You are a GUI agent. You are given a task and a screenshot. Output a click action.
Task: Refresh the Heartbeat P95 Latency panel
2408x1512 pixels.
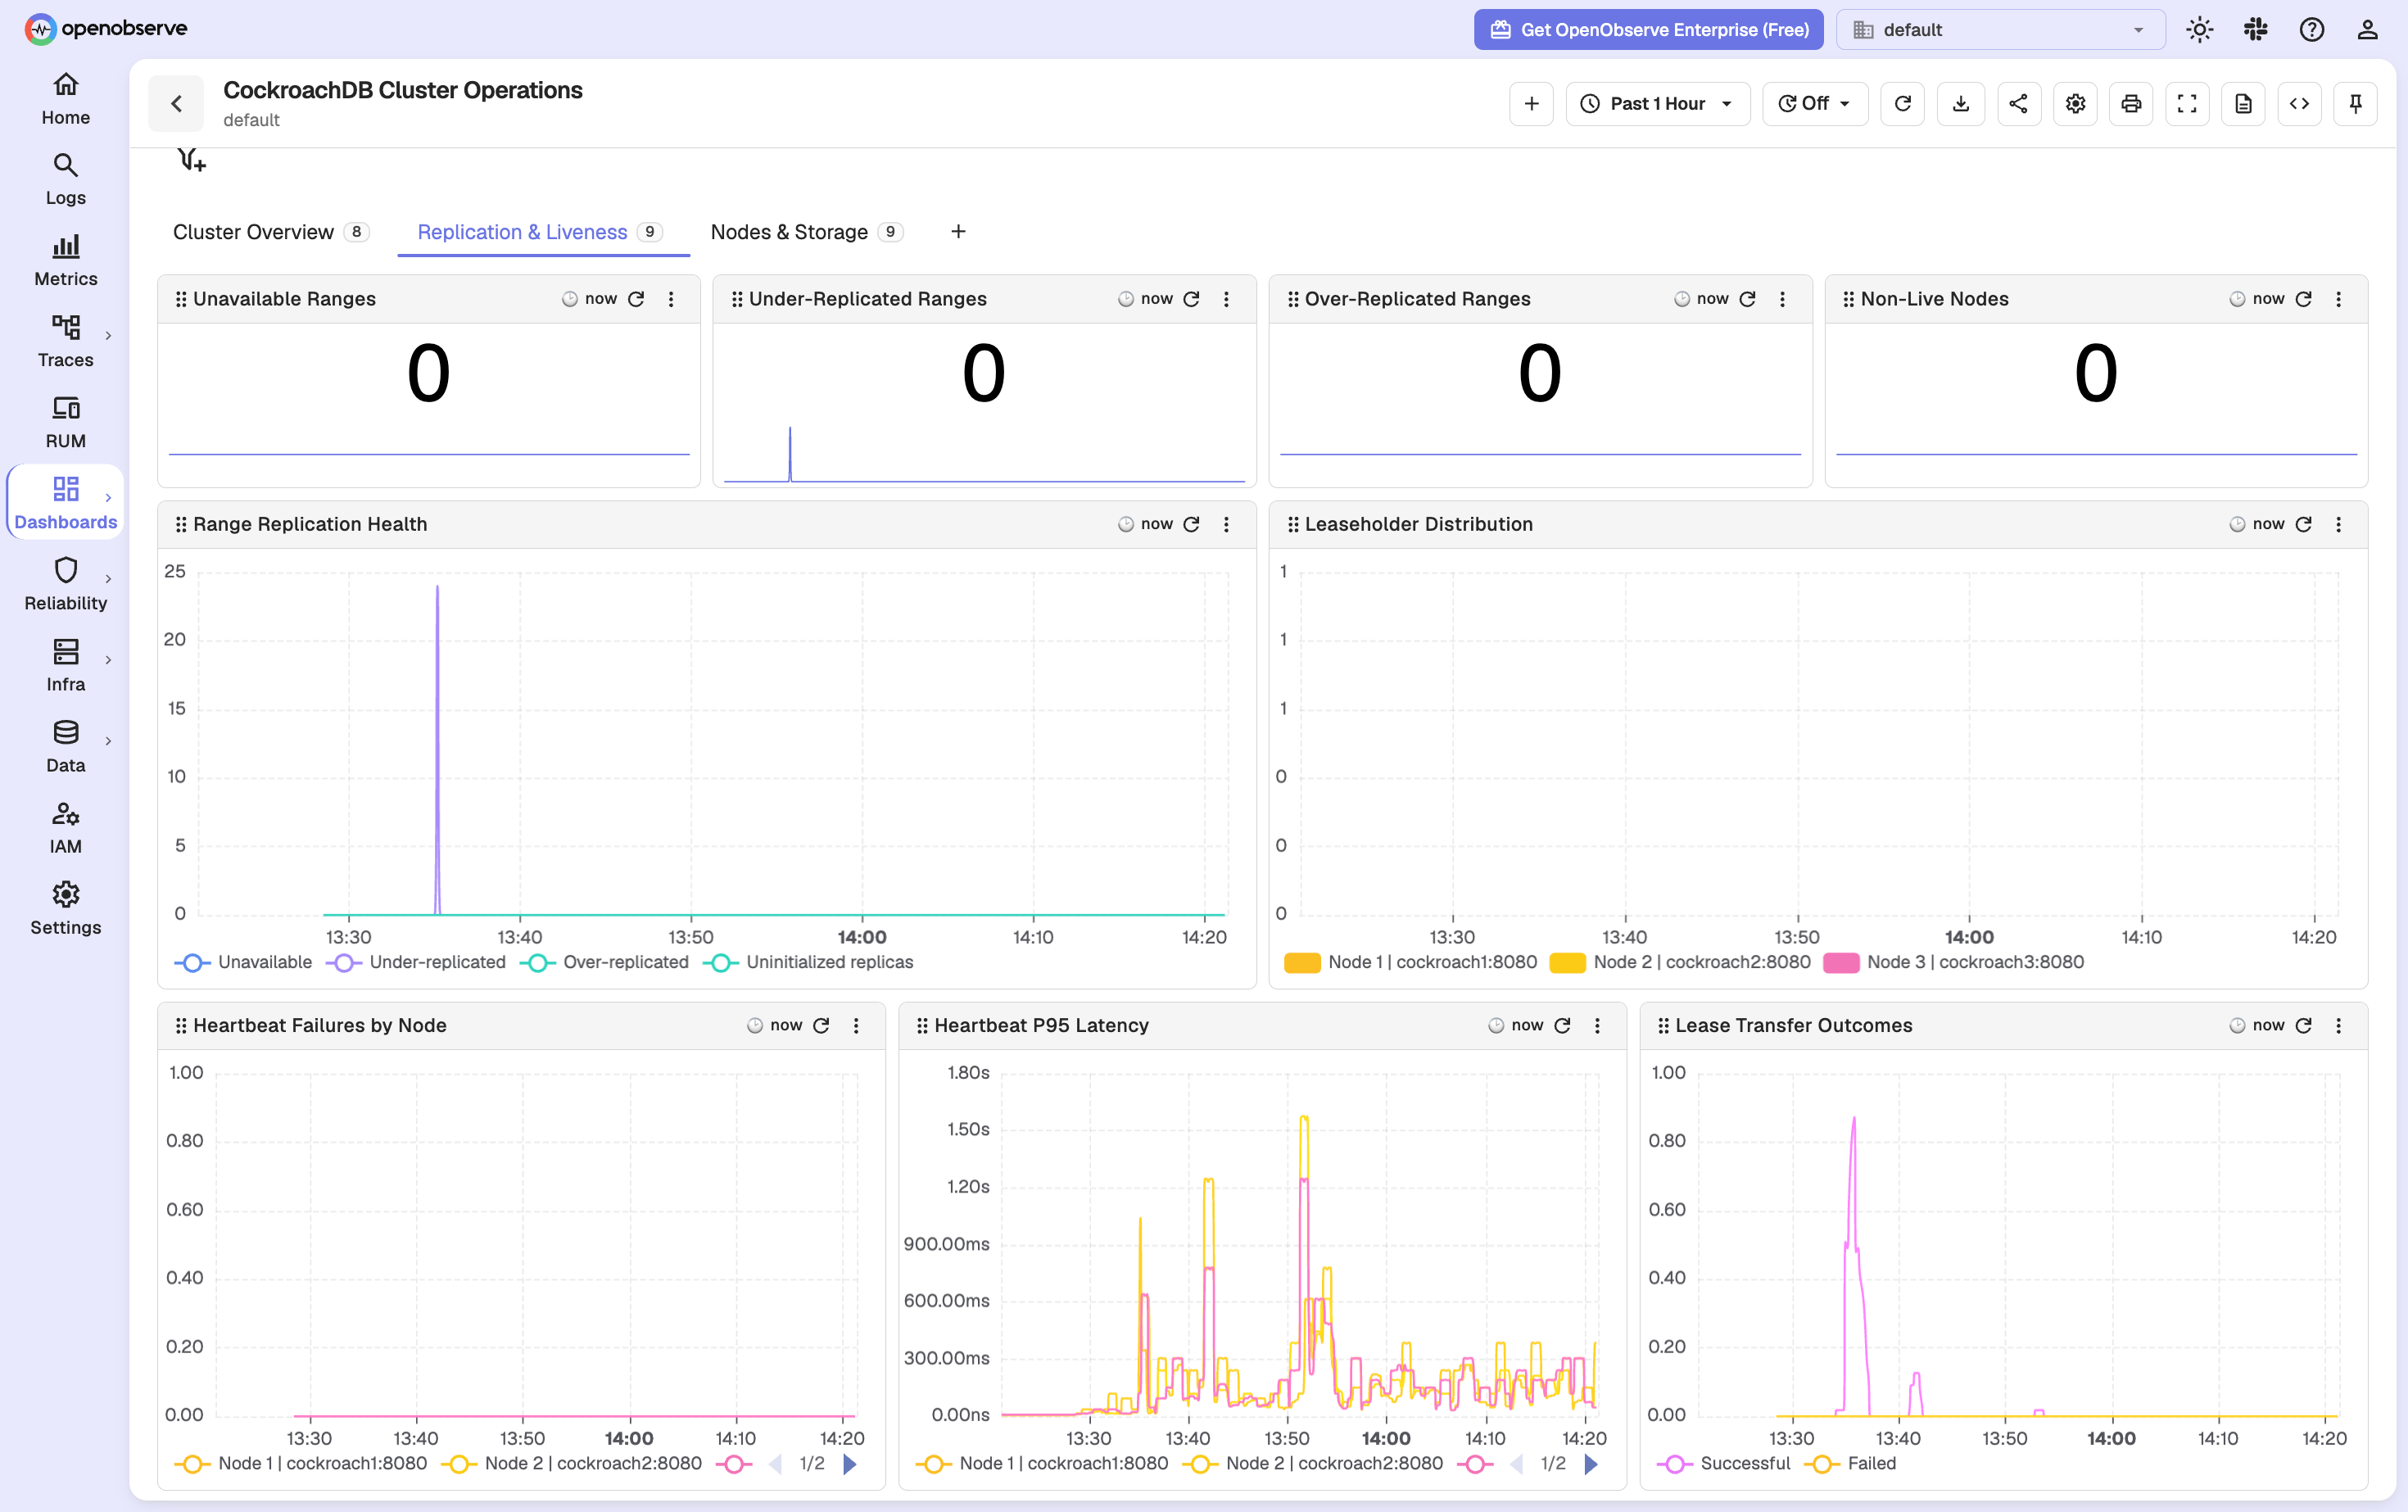click(1563, 1025)
